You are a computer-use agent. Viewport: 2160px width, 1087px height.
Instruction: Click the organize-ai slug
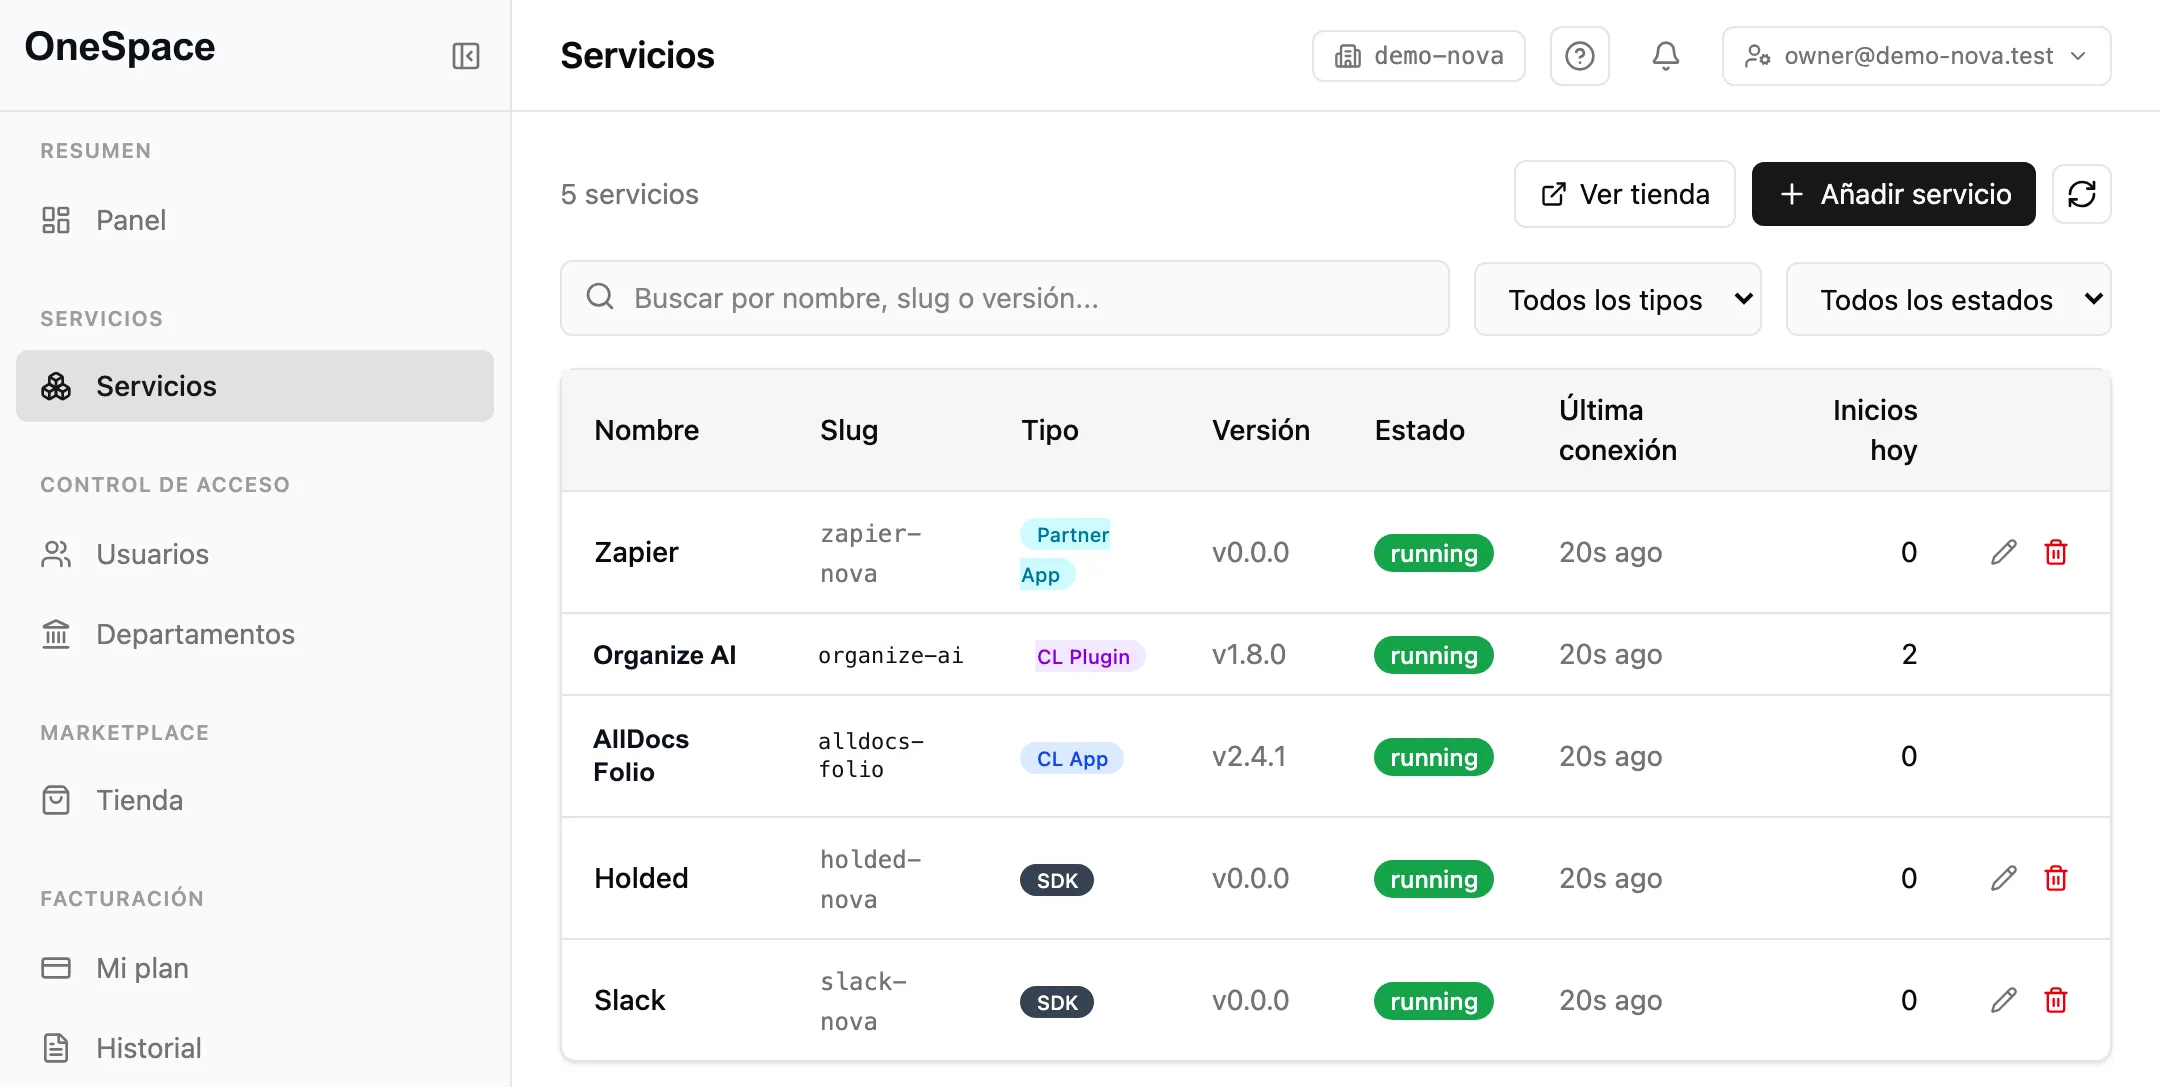click(x=891, y=655)
